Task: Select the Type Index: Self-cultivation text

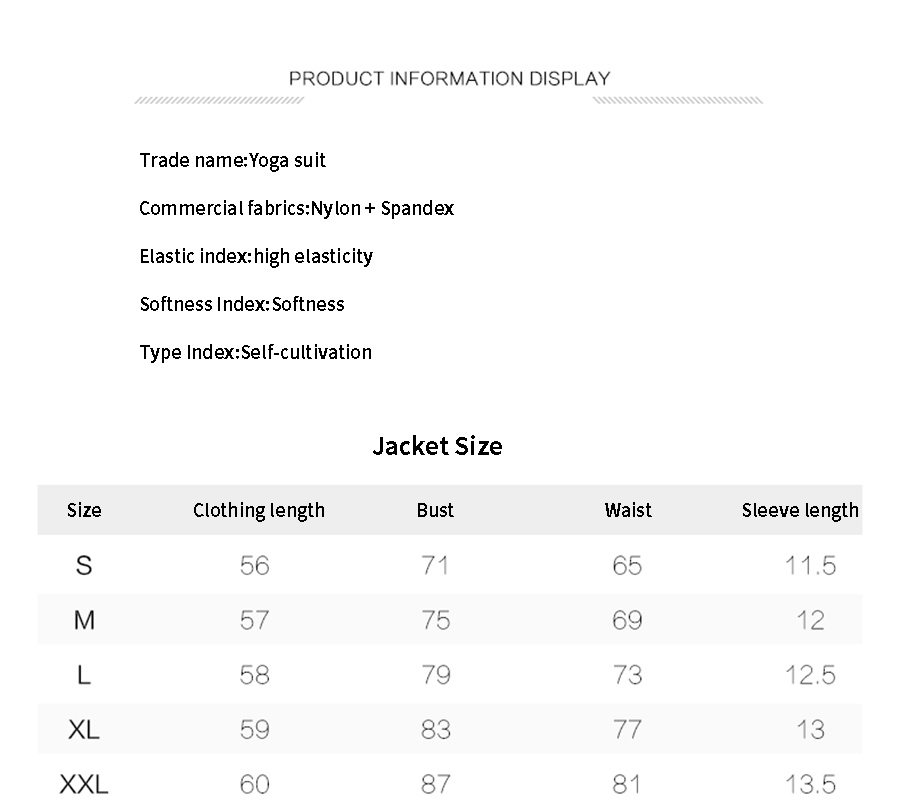Action: pos(255,352)
